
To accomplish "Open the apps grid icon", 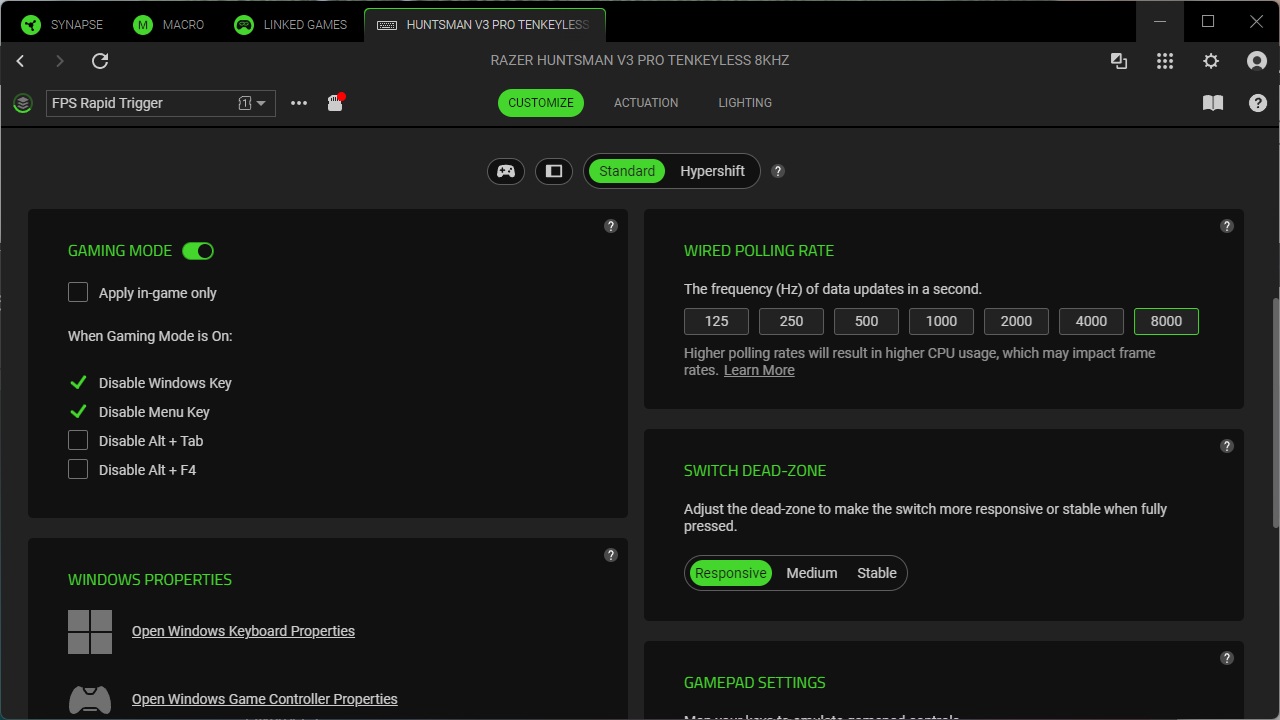I will 1164,61.
